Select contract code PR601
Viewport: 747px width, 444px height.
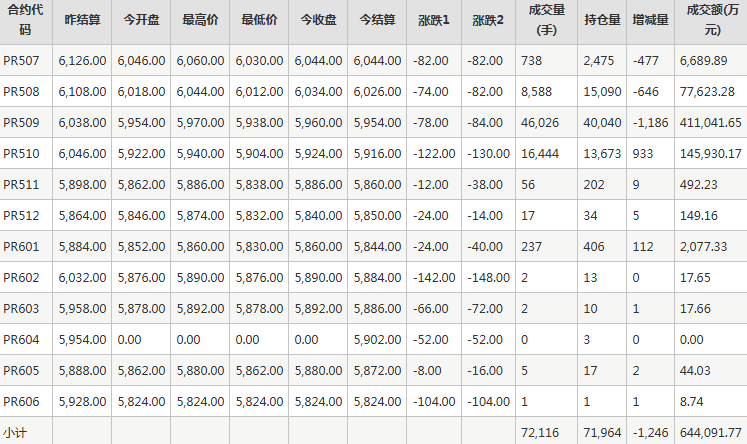pos(21,247)
